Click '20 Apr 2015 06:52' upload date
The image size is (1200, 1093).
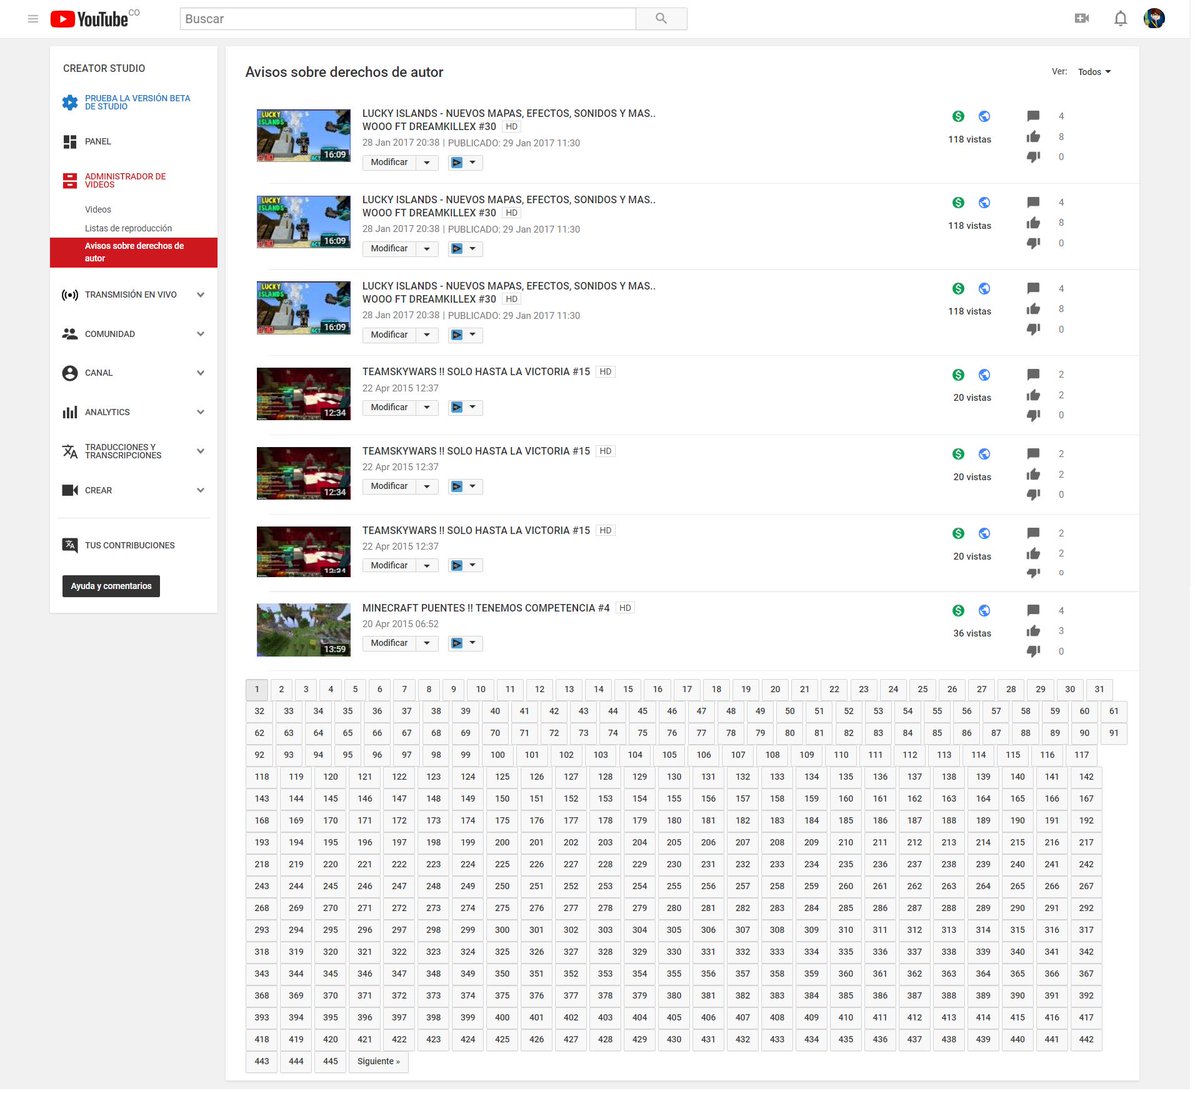coord(400,624)
